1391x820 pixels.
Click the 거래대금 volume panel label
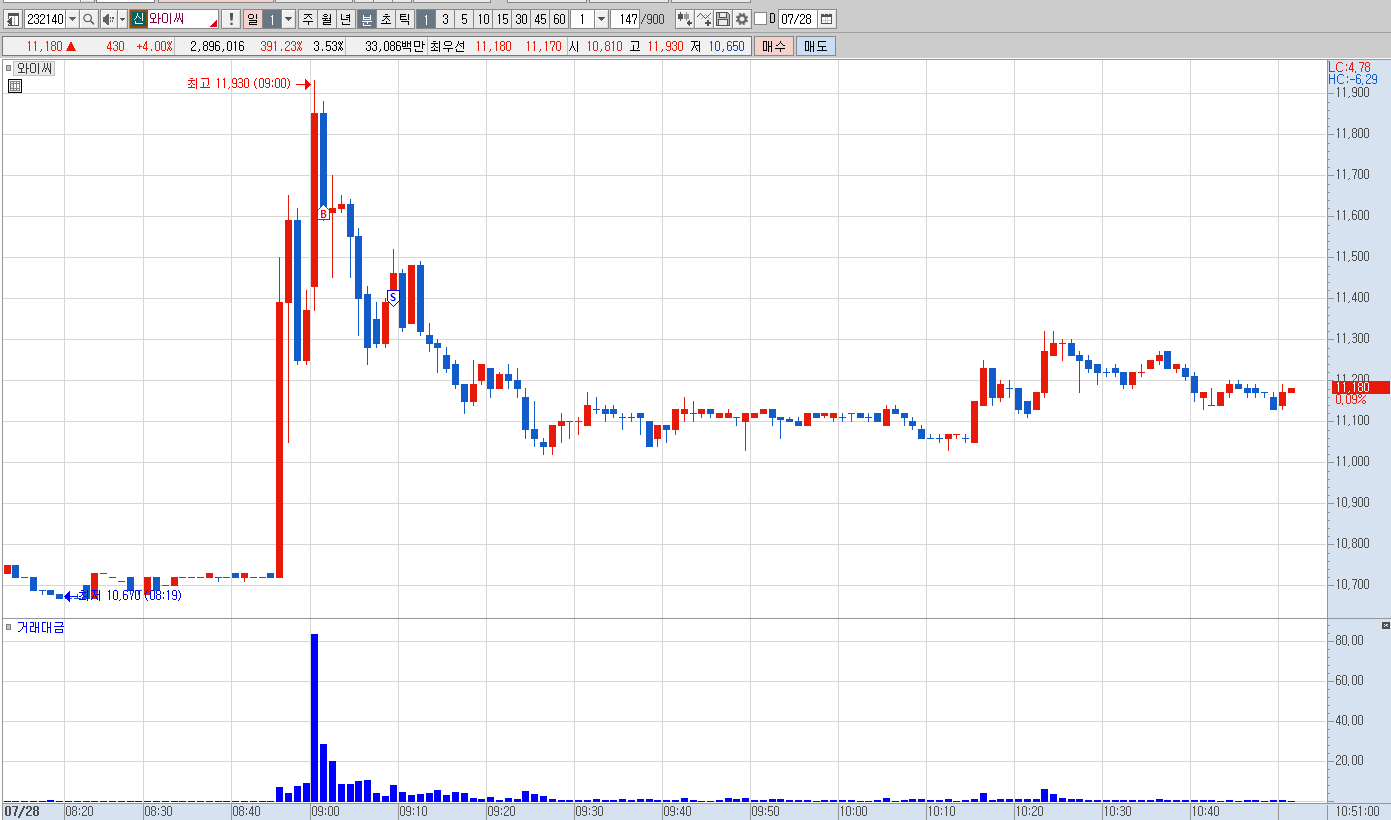[x=40, y=628]
